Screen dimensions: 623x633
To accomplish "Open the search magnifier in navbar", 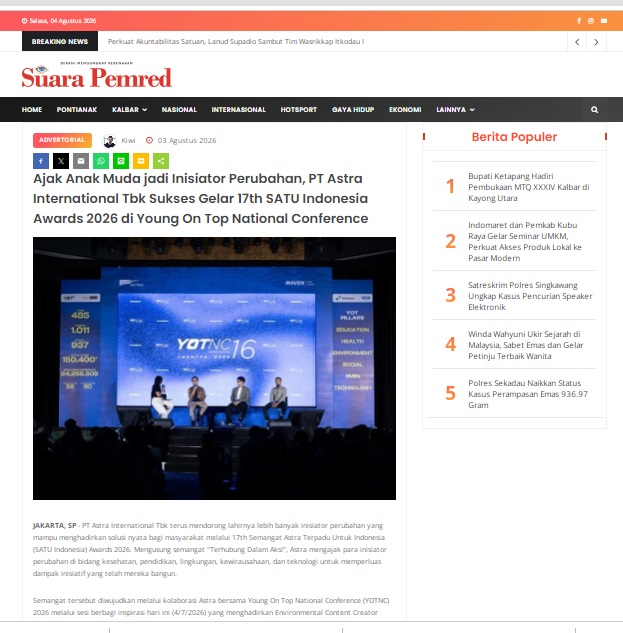I will pos(594,109).
